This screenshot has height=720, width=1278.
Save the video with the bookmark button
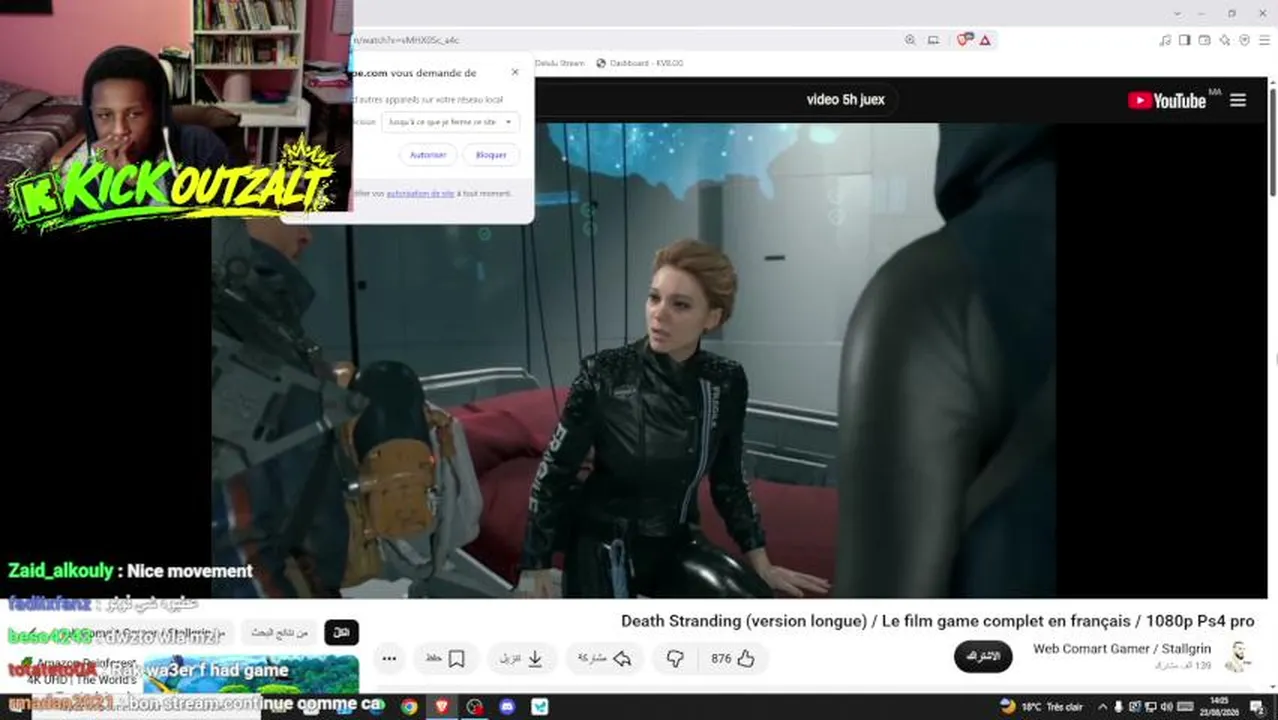(446, 658)
